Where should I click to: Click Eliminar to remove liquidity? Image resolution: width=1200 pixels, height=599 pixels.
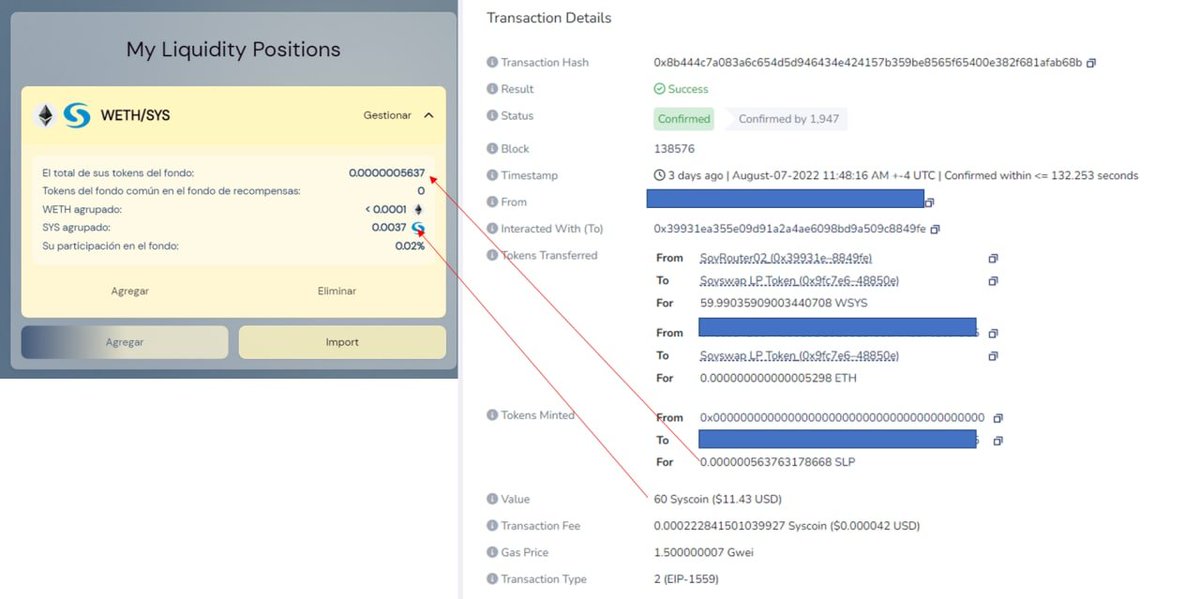click(x=336, y=291)
